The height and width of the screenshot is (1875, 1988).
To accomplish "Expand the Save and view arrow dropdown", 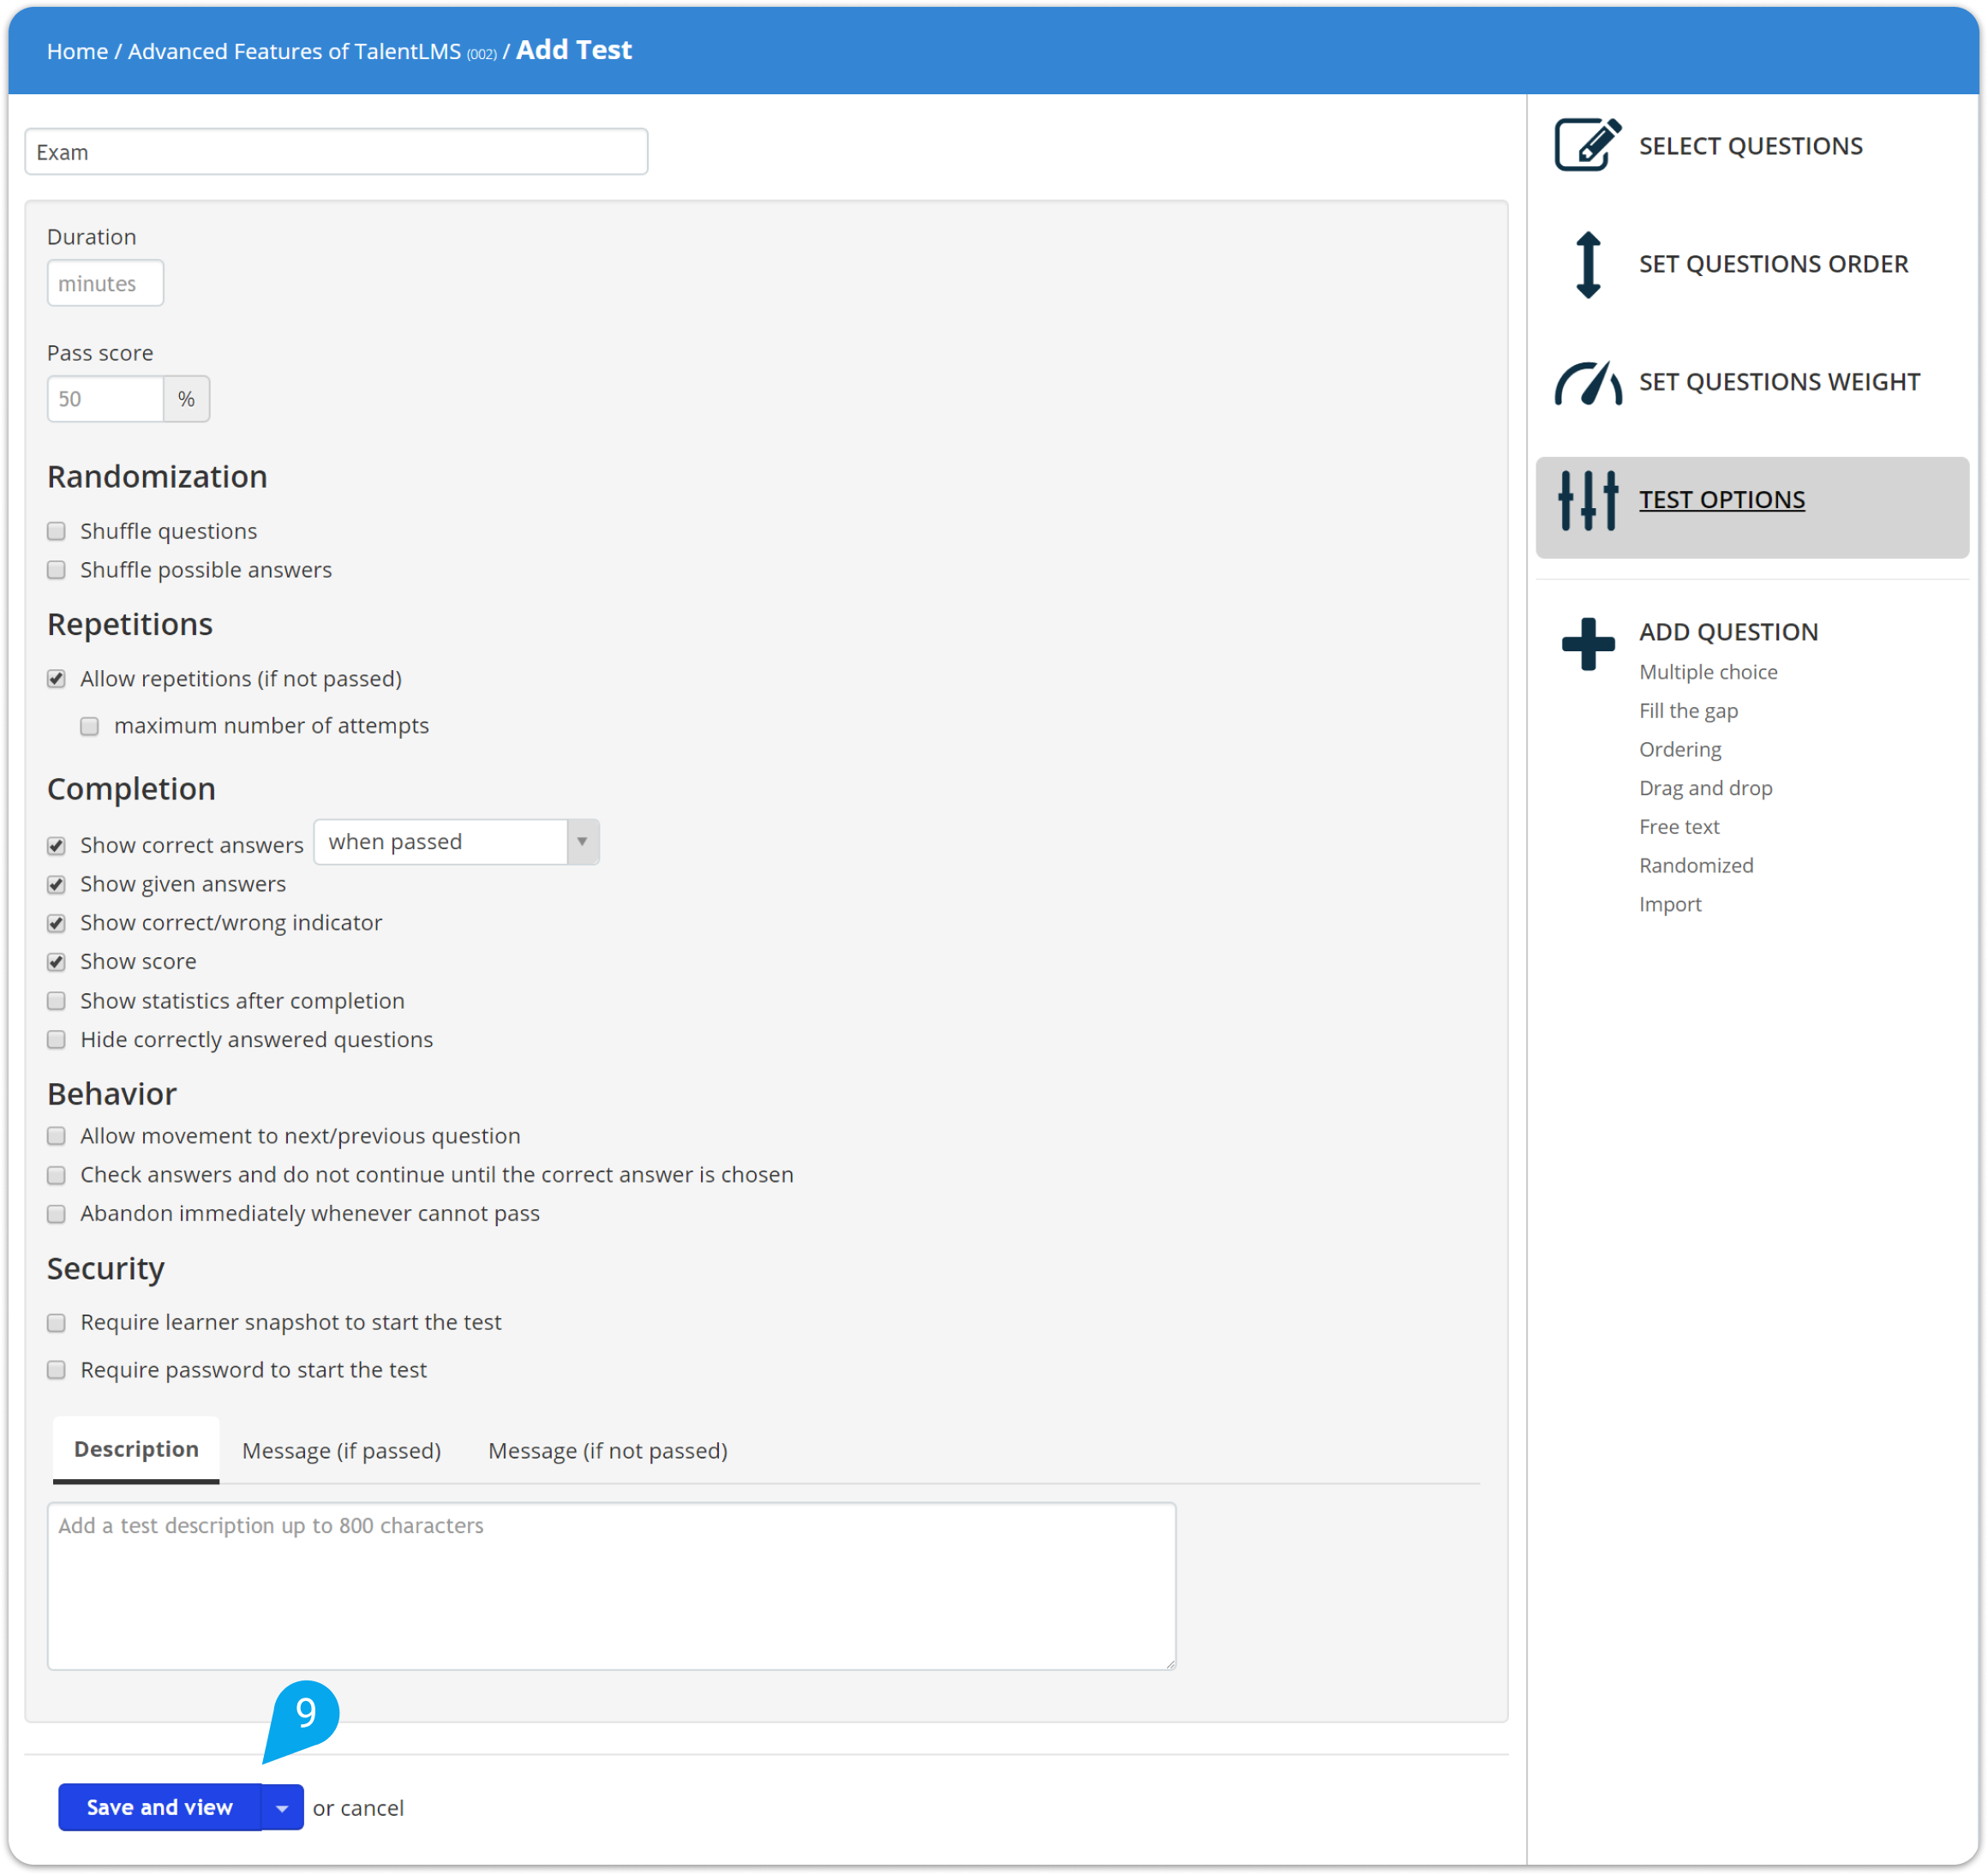I will [x=283, y=1808].
